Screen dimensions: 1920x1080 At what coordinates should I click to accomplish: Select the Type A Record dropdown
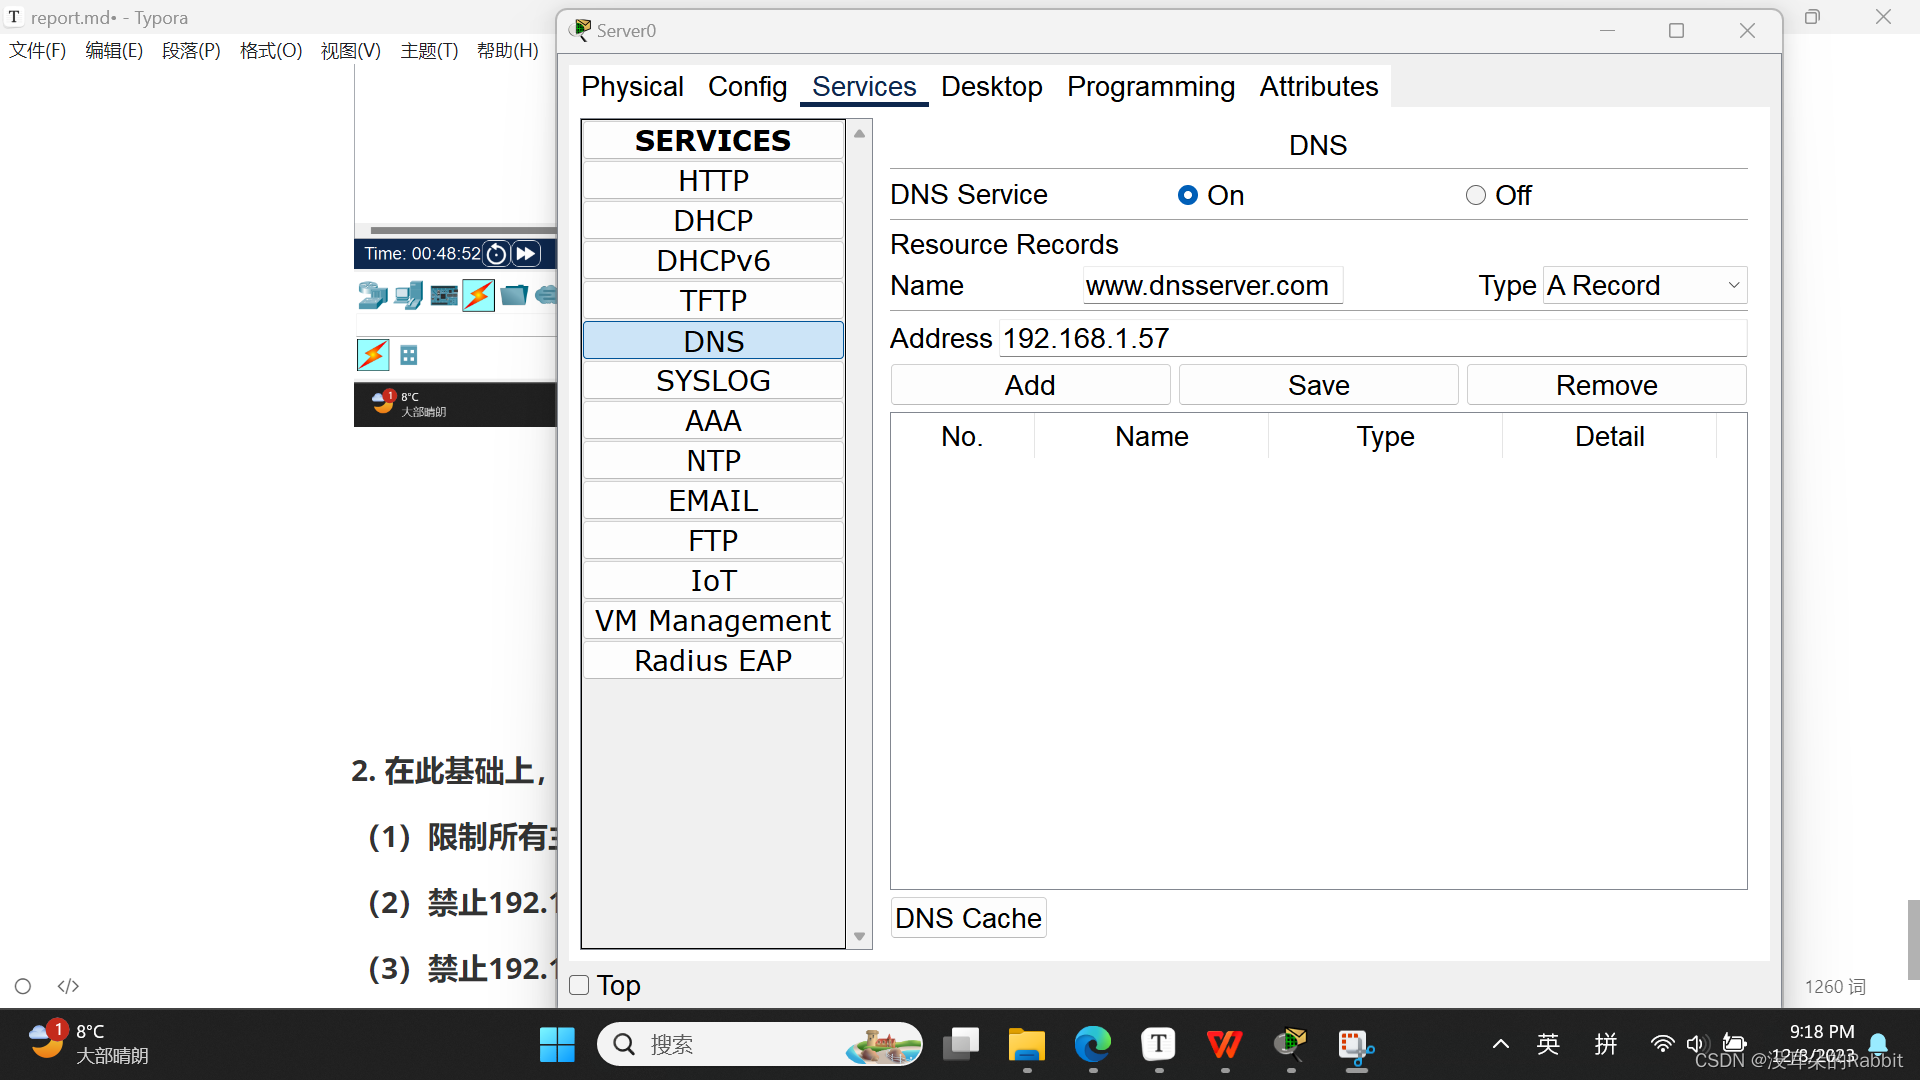coord(1643,285)
